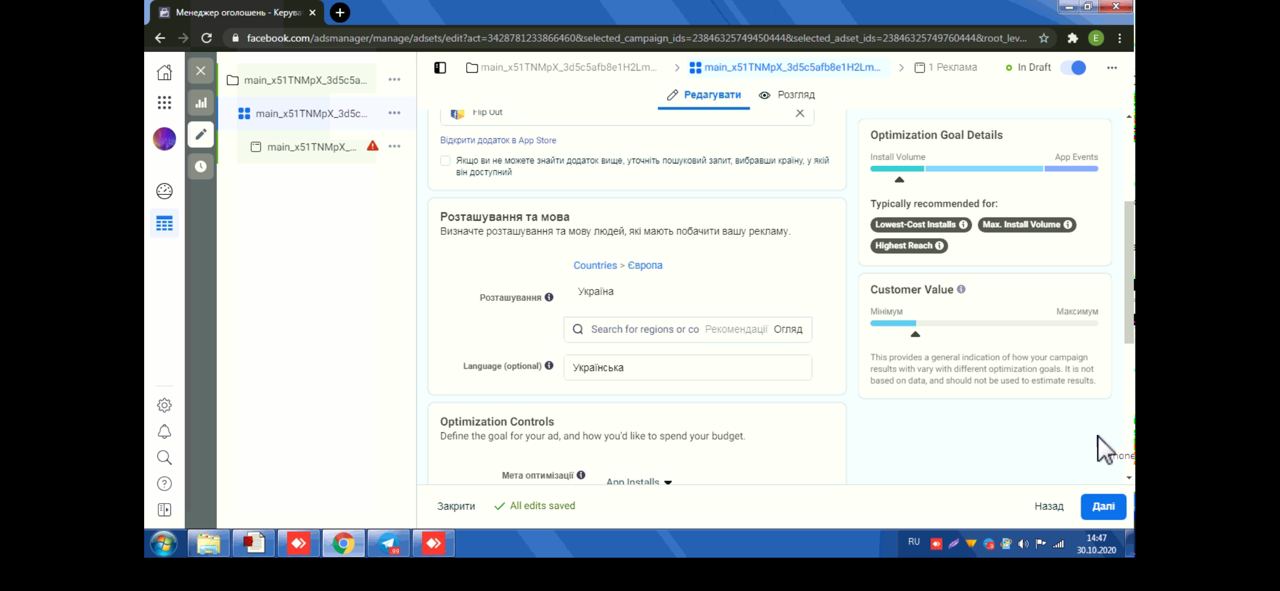The height and width of the screenshot is (591, 1280).
Task: Open Windows Explorer from the taskbar
Action: (x=208, y=543)
